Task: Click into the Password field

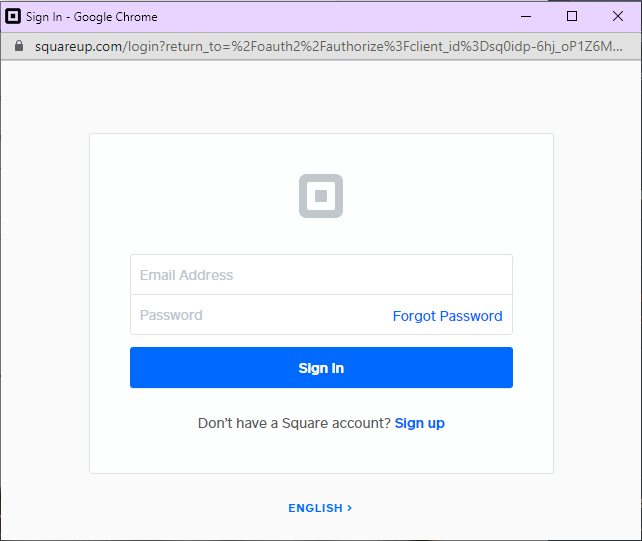Action: 255,315
